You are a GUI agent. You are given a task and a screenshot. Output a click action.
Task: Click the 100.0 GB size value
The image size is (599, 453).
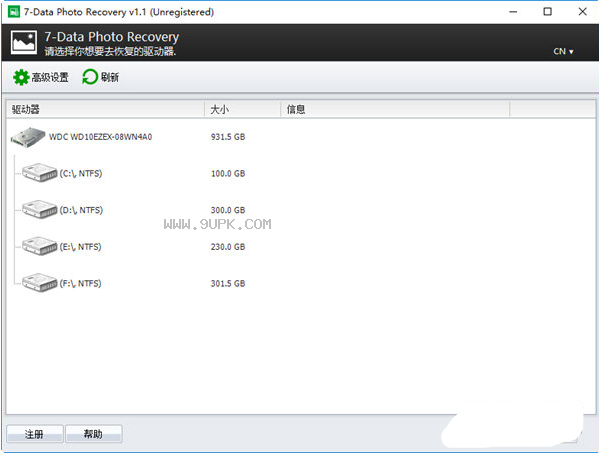pos(228,173)
